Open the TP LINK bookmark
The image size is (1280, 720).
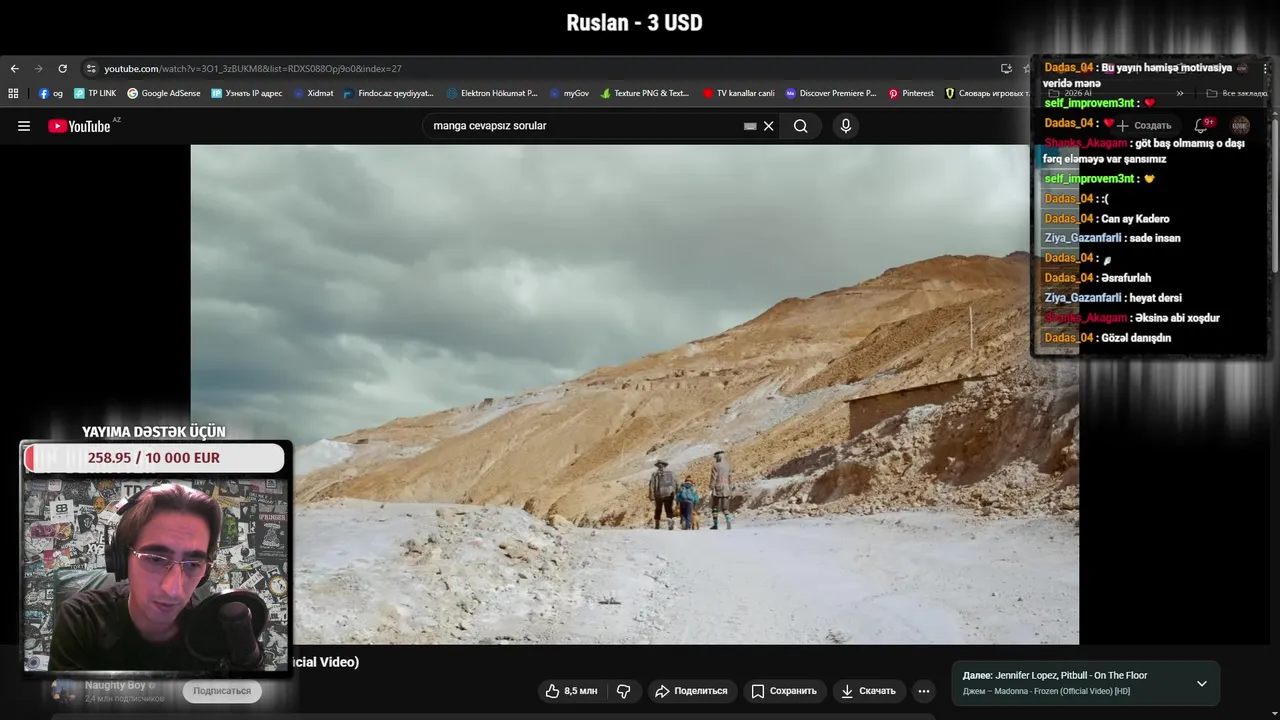[95, 93]
